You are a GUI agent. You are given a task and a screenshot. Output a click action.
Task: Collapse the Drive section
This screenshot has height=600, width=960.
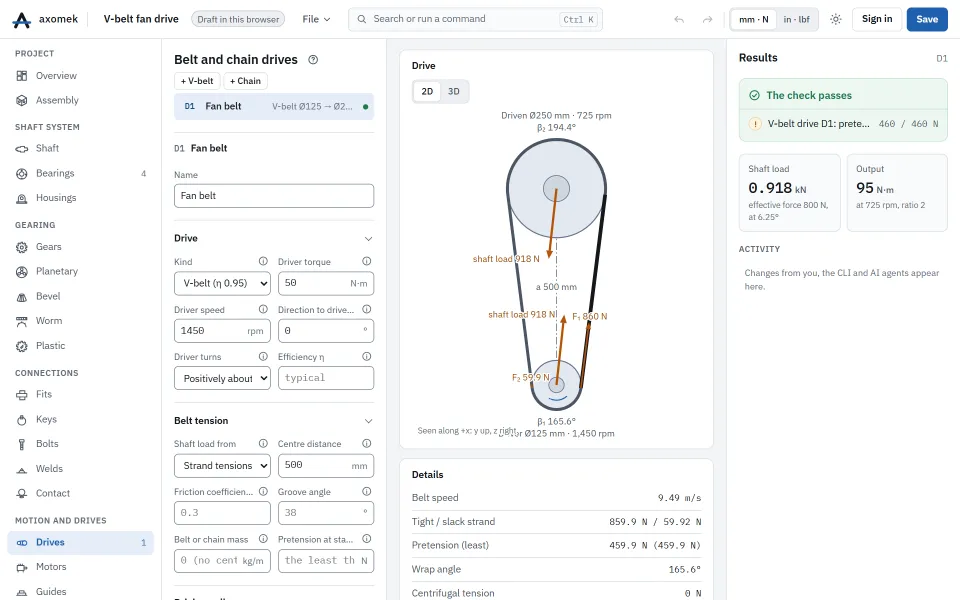pos(369,239)
